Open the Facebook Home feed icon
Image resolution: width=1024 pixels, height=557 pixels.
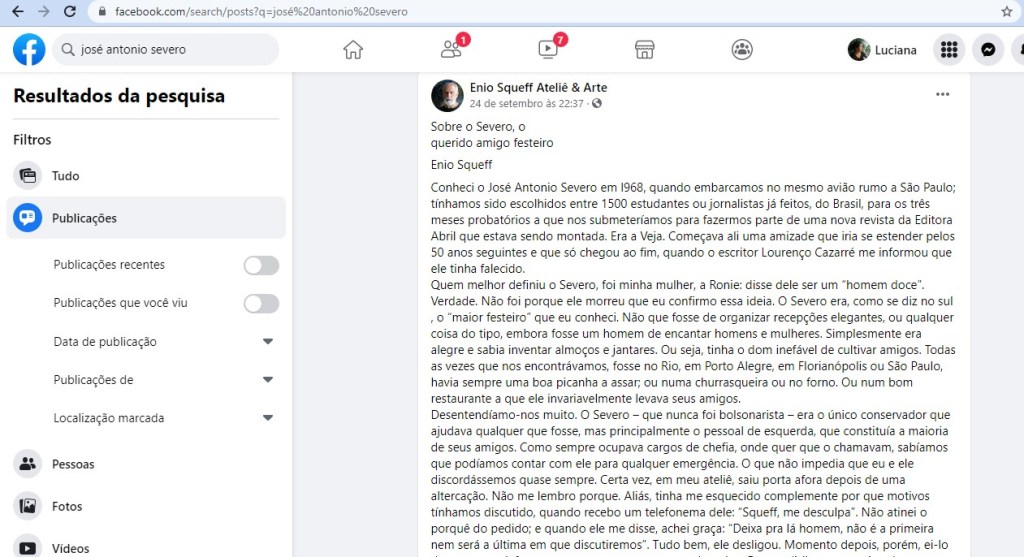tap(353, 50)
